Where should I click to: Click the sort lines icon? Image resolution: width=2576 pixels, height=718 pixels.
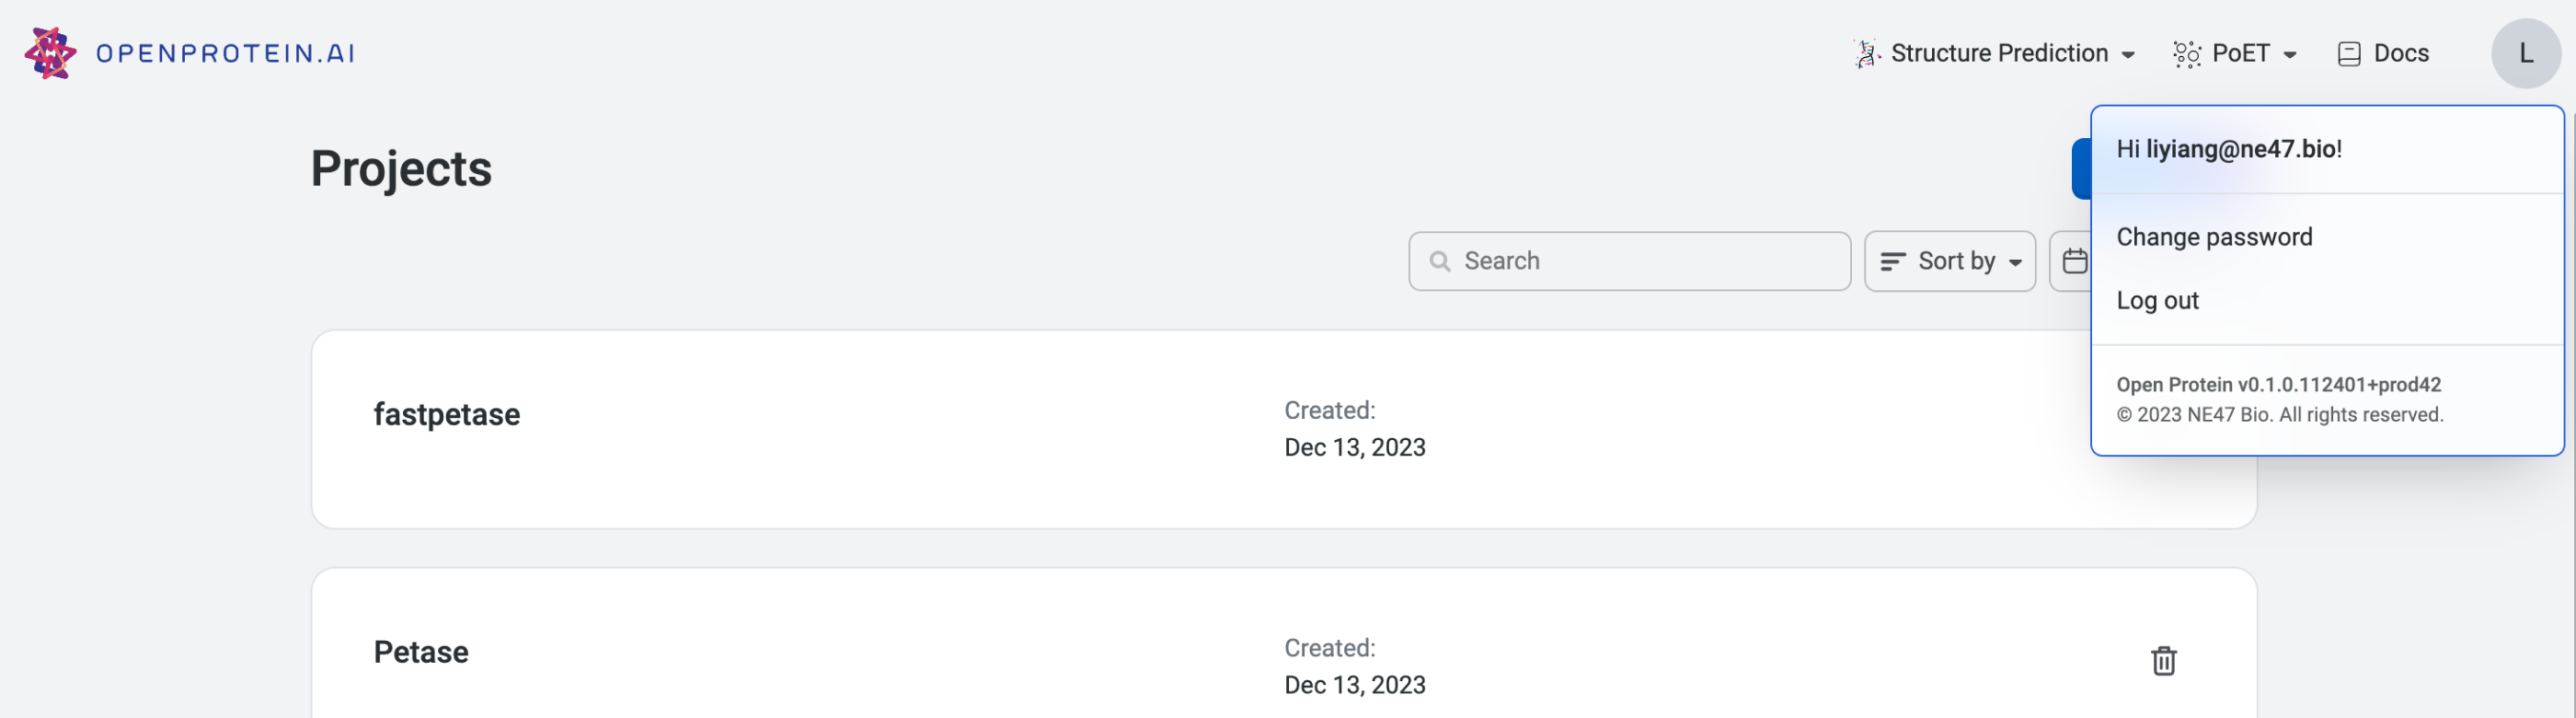[x=1892, y=261]
